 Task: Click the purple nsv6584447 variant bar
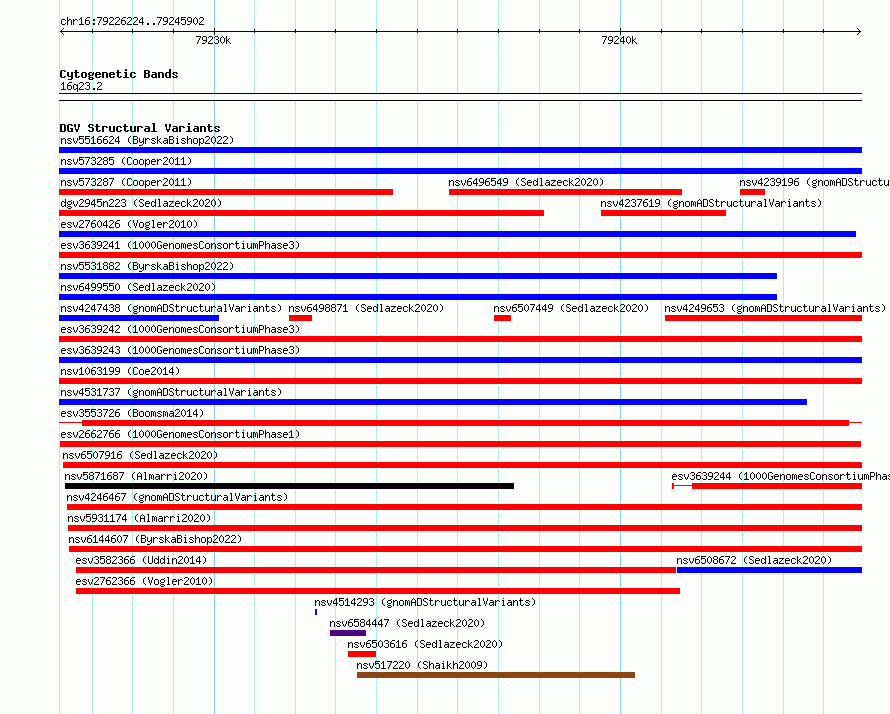pyautogui.click(x=348, y=633)
